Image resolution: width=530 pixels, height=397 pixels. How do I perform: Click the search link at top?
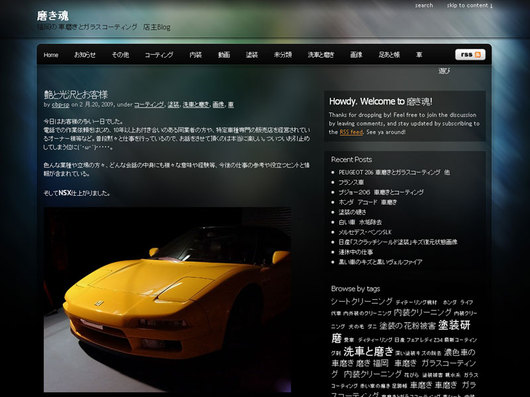(424, 5)
